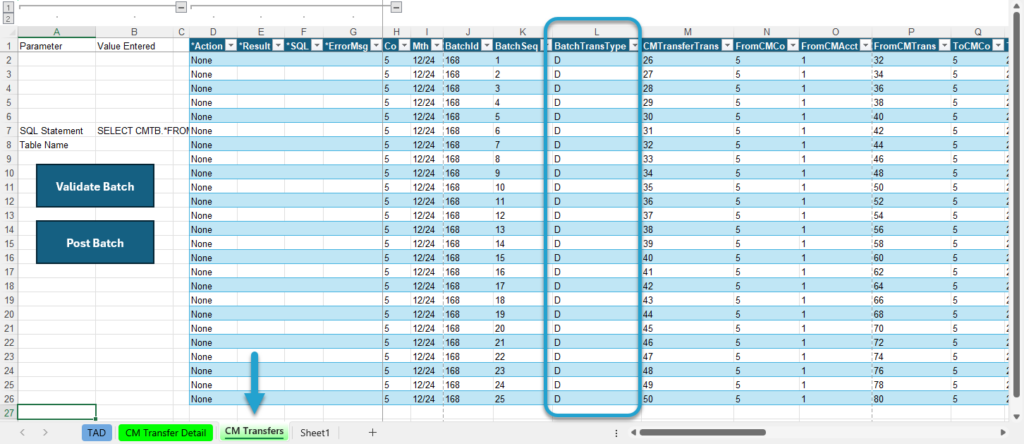Click the Post Batch button
The width and height of the screenshot is (1024, 444).
(x=95, y=242)
